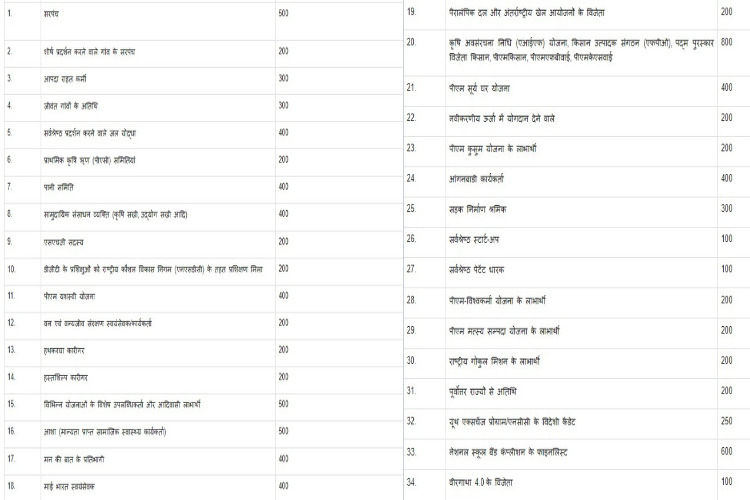Select the आंगनवाड़ी कार्यकर्ता entry
The image size is (750, 500).
click(x=476, y=179)
